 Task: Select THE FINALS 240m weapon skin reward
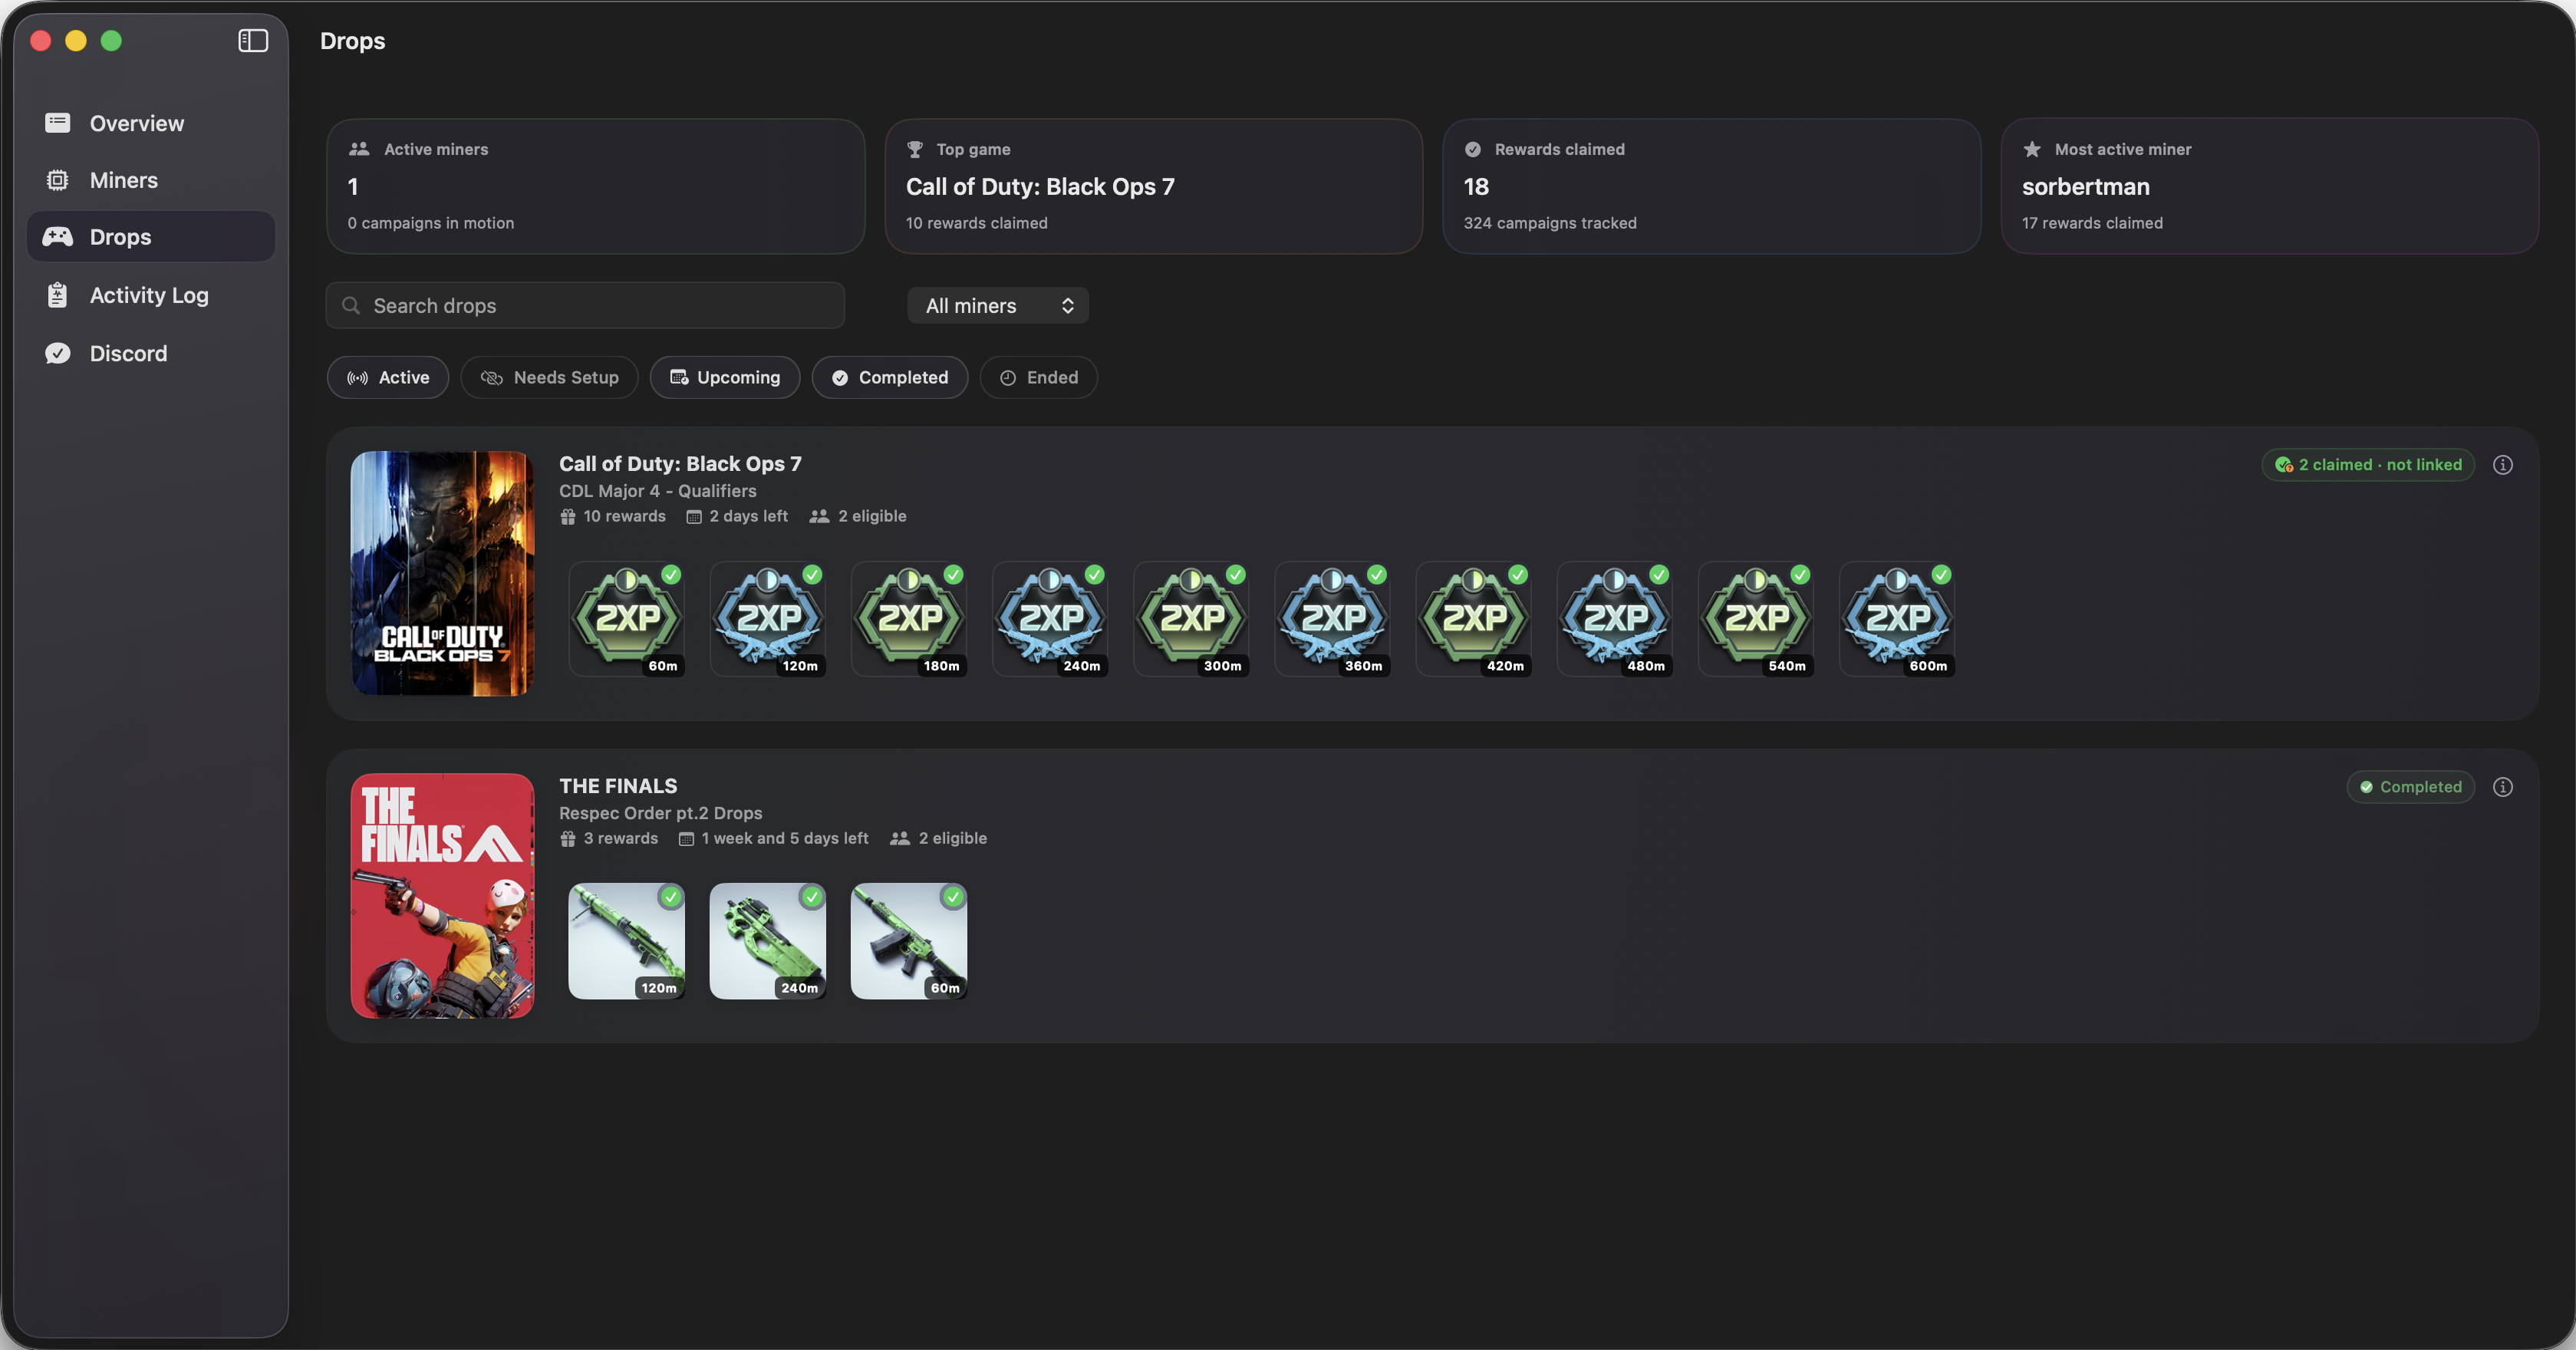[768, 941]
